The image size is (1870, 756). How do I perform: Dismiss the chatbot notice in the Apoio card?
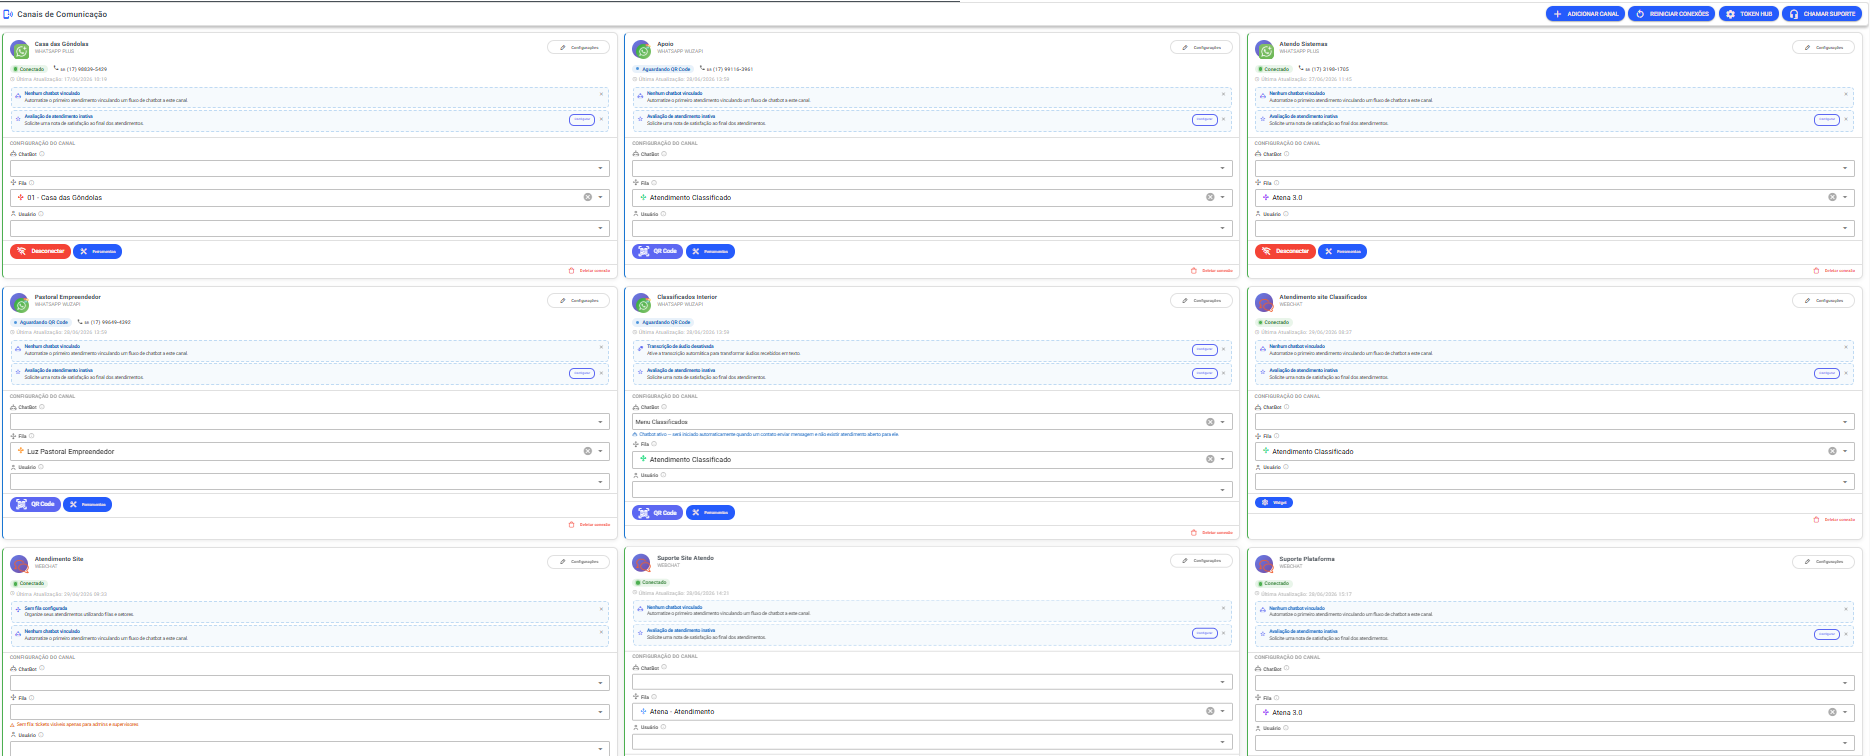[1223, 94]
